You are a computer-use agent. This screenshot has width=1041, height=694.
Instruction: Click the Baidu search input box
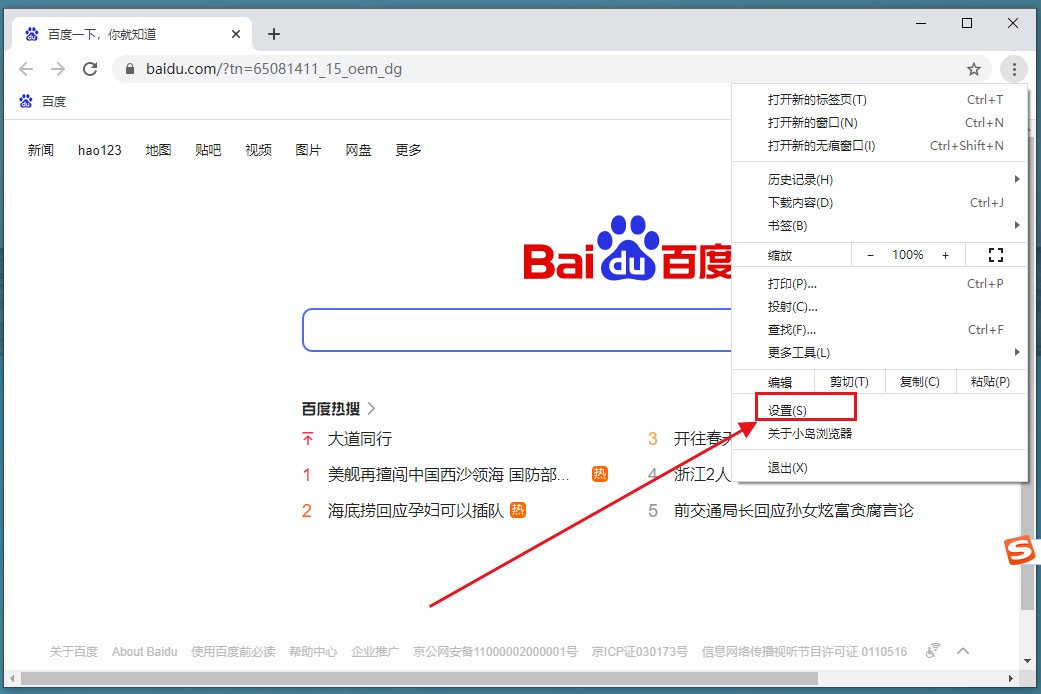click(517, 330)
